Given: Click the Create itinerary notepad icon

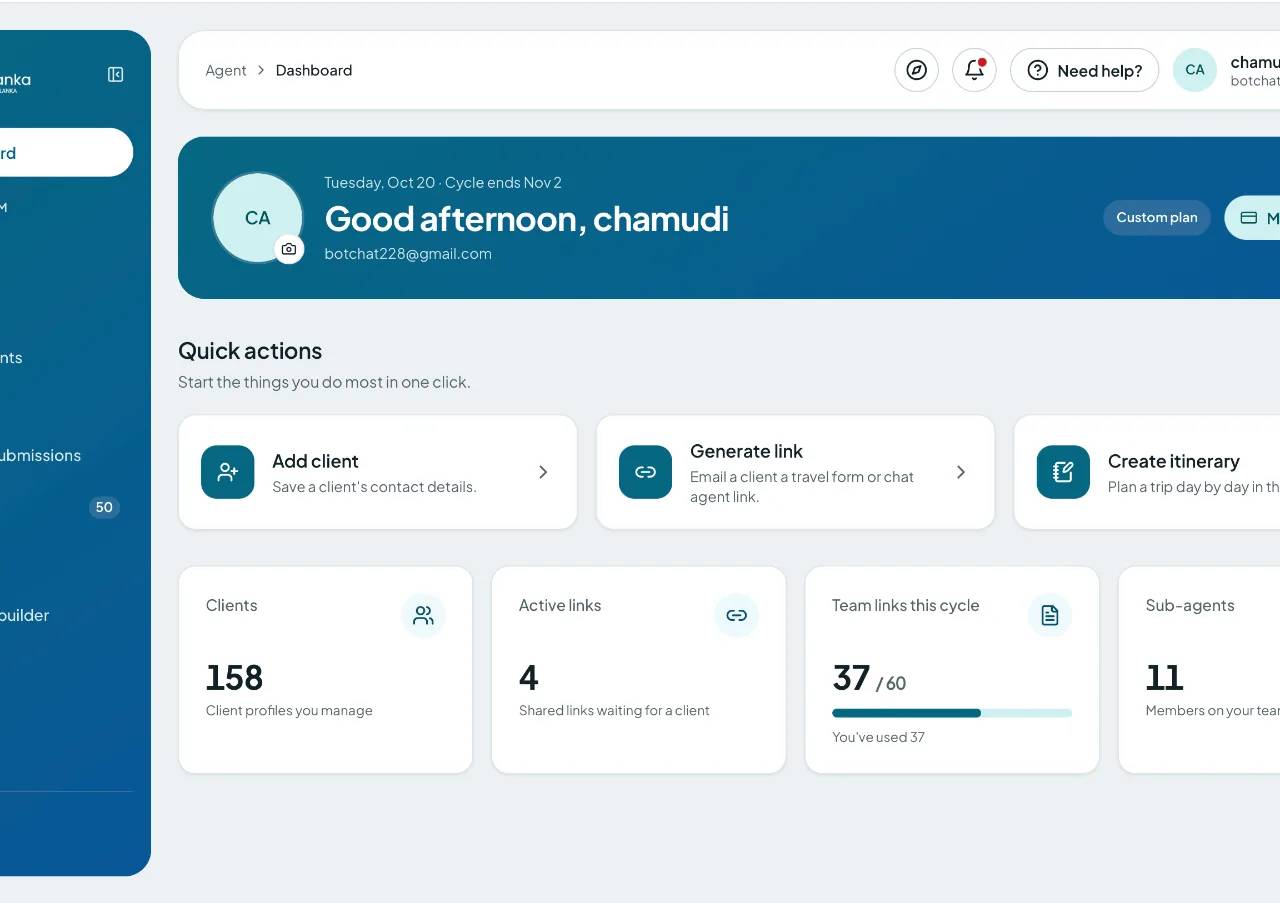Looking at the screenshot, I should click(1063, 472).
